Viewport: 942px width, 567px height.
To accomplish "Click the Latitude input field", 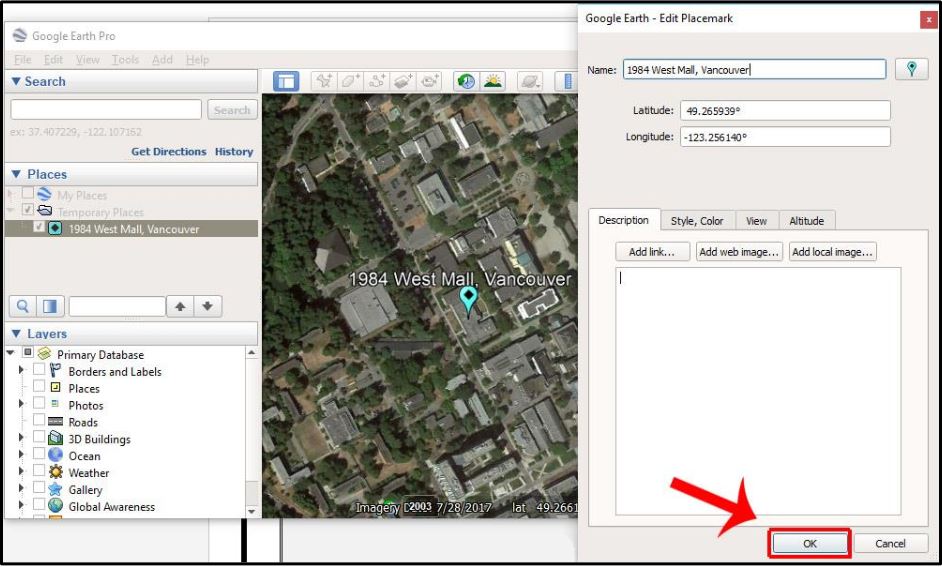I will point(785,111).
